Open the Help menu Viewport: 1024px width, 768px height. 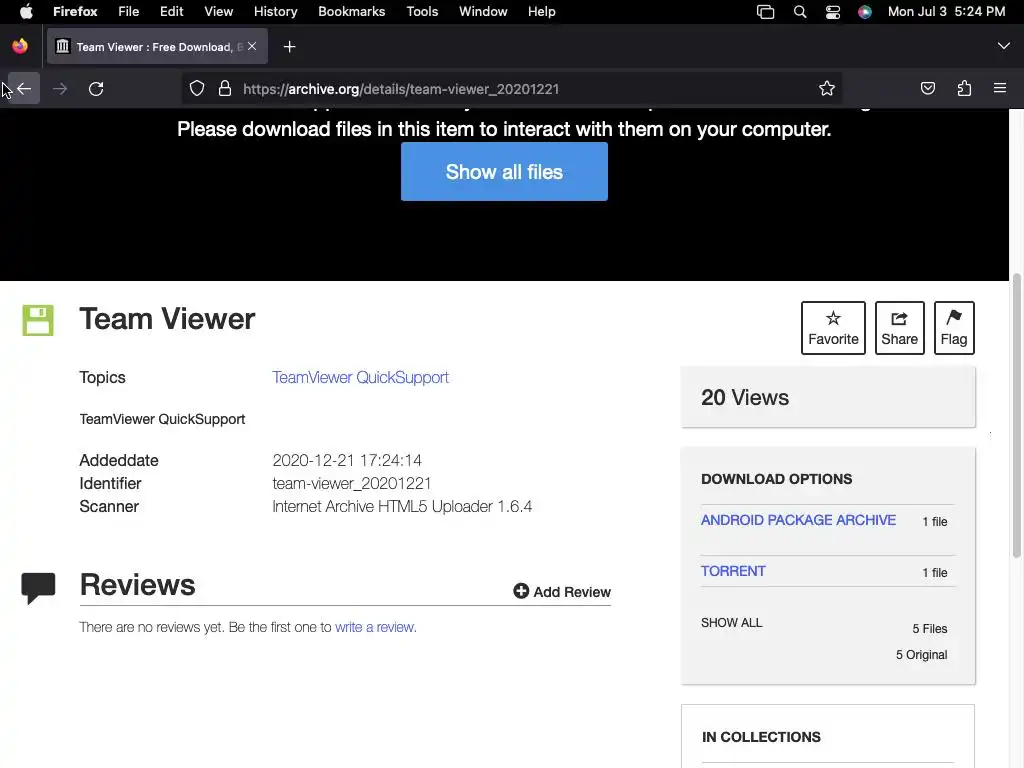[541, 11]
